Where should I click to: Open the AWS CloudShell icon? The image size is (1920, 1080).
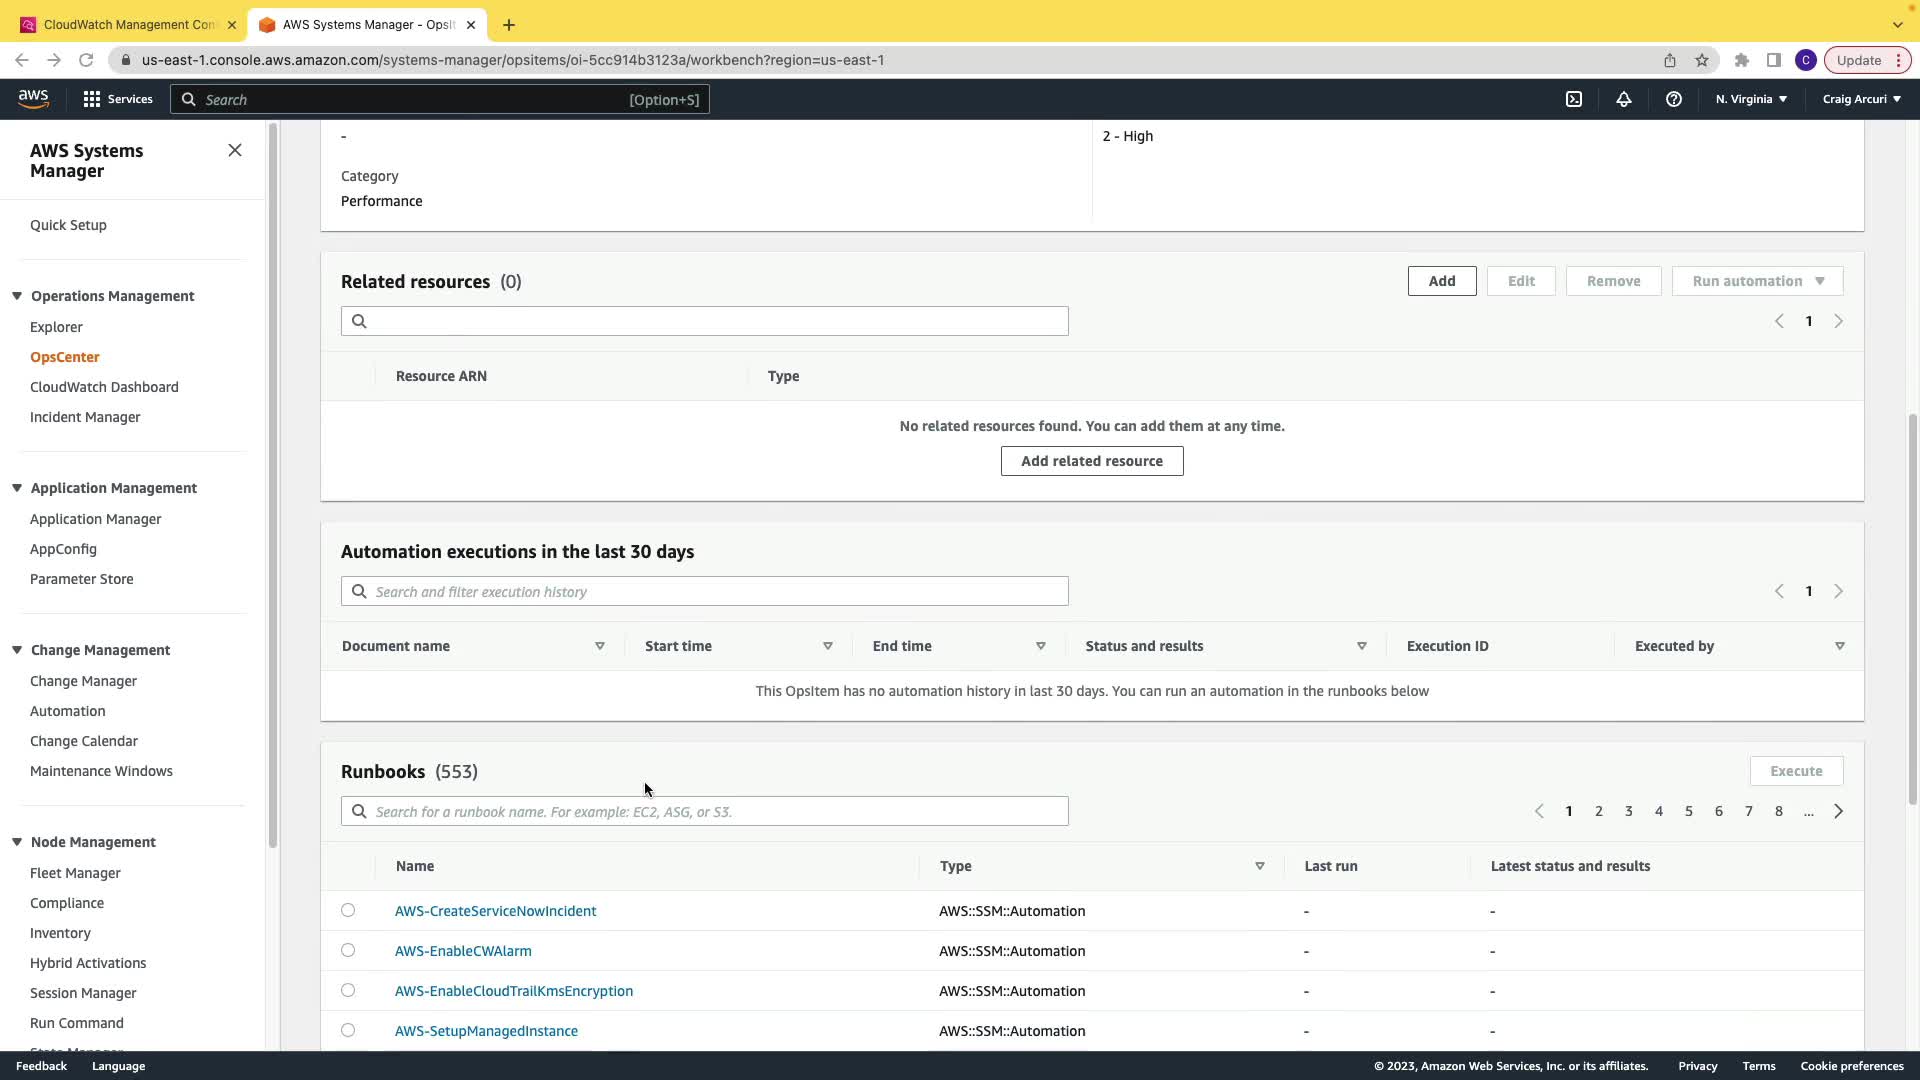pos(1574,99)
